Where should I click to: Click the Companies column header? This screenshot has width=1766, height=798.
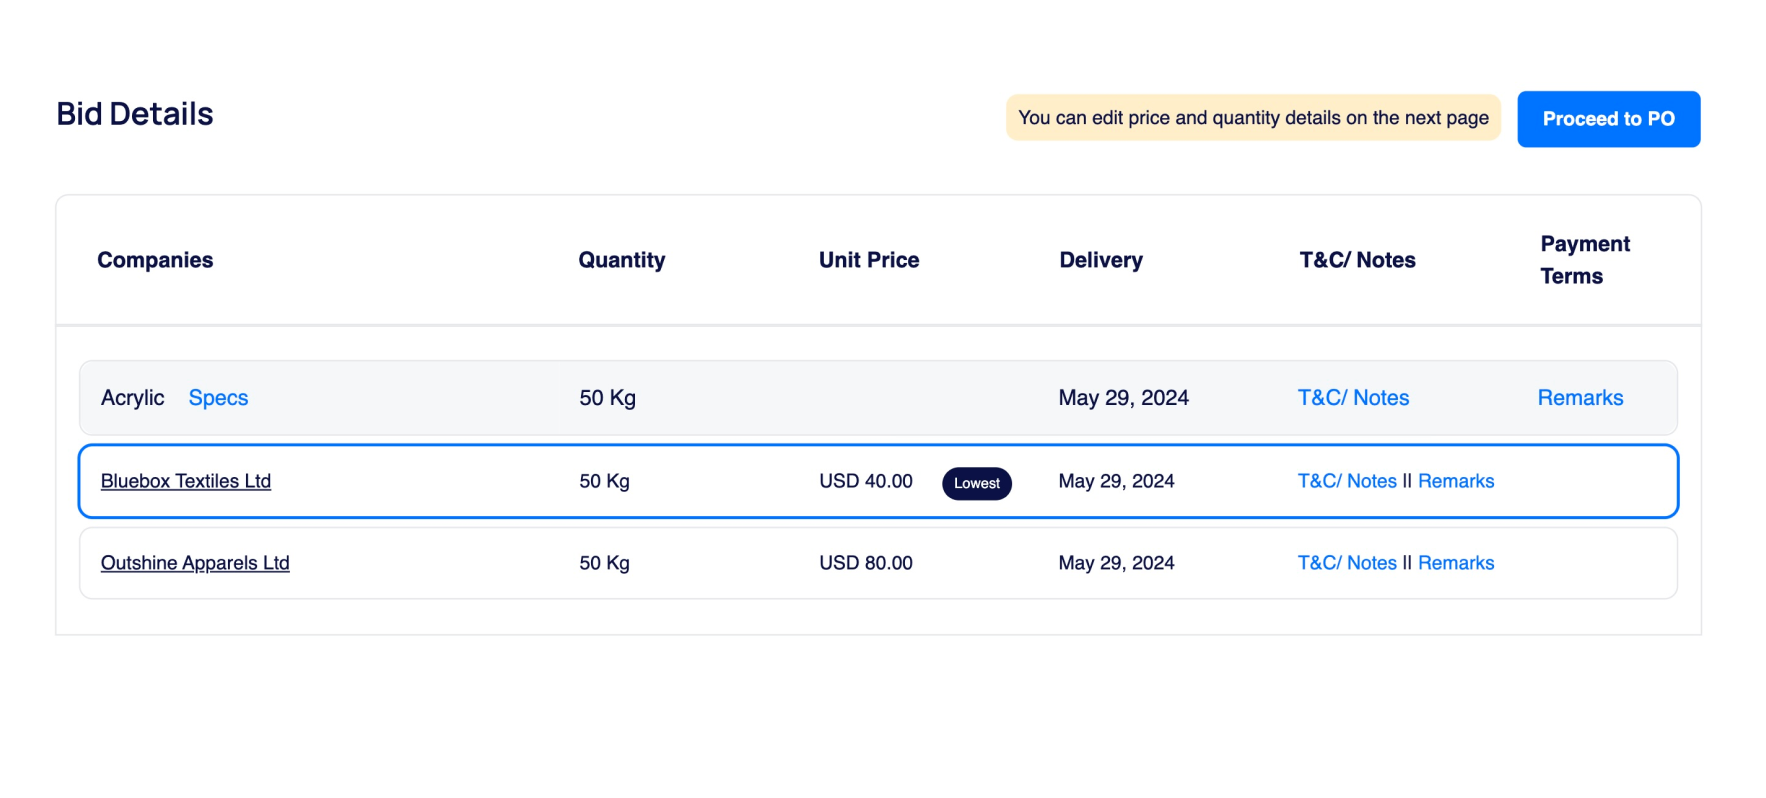click(155, 260)
